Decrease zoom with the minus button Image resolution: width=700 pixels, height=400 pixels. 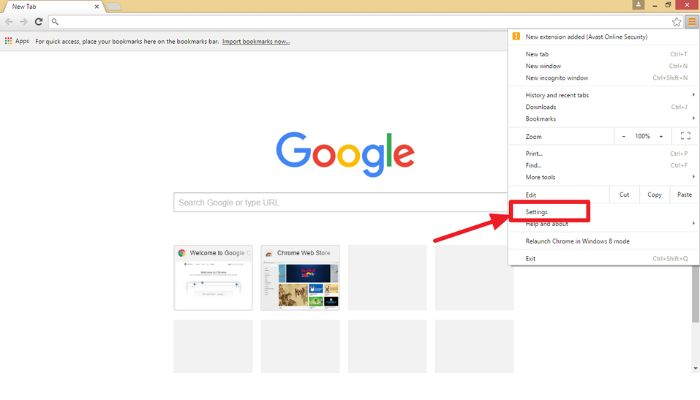pyautogui.click(x=623, y=136)
